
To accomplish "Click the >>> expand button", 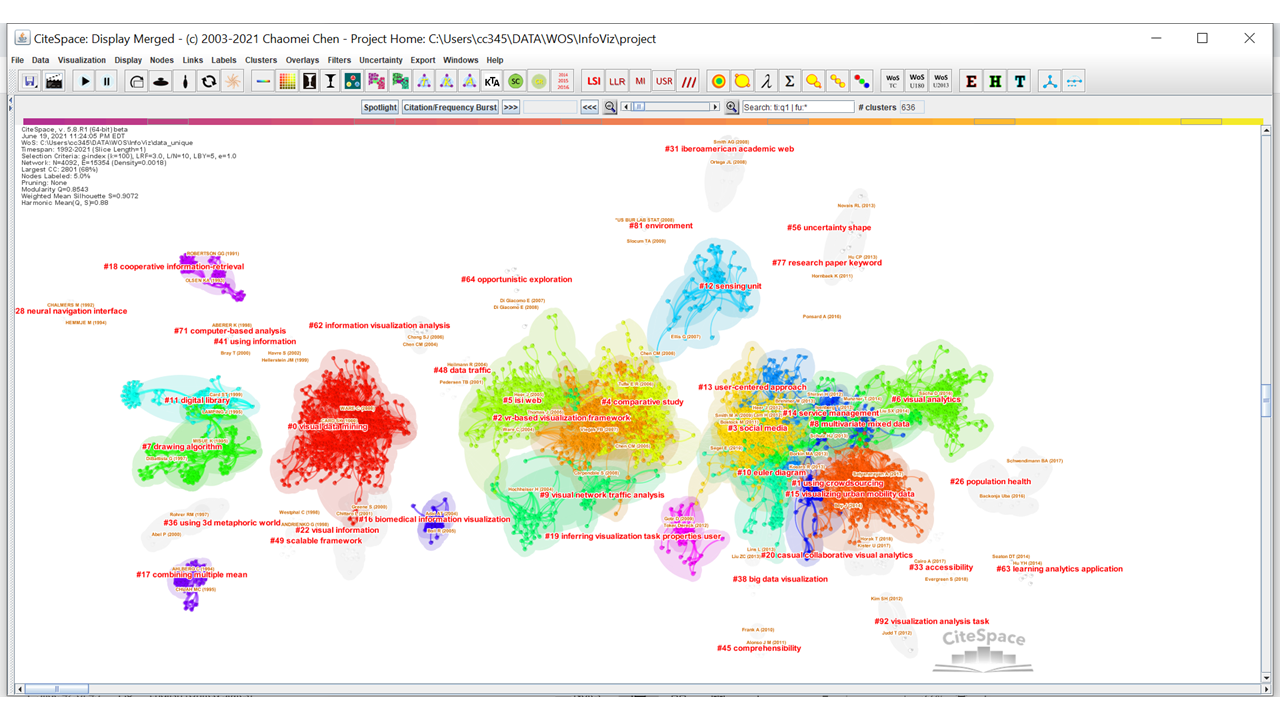I will coord(510,107).
